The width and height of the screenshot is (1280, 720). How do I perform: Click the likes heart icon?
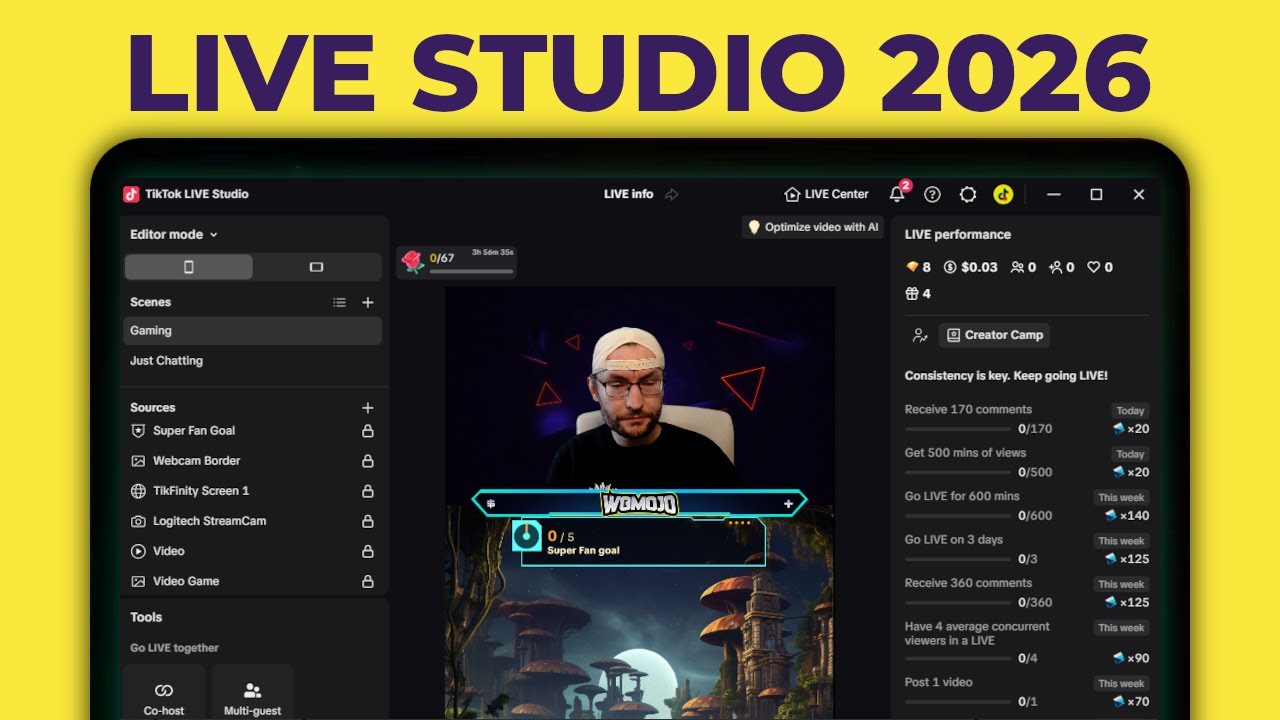click(1093, 267)
